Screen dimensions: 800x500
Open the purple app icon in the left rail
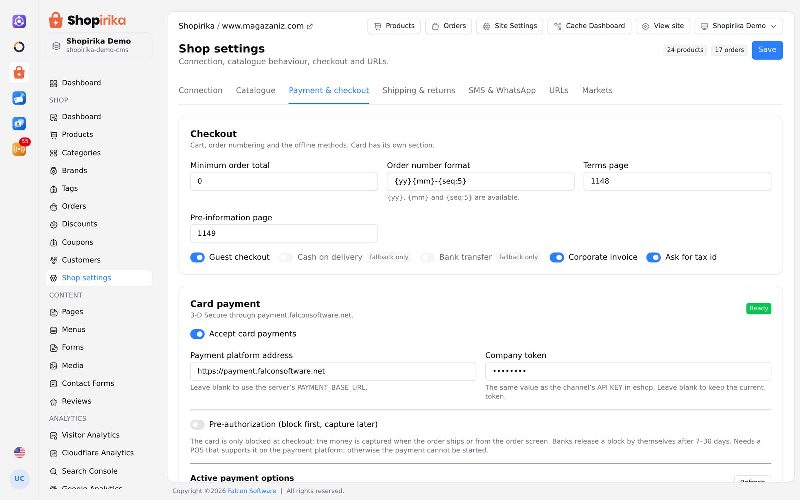pyautogui.click(x=19, y=21)
